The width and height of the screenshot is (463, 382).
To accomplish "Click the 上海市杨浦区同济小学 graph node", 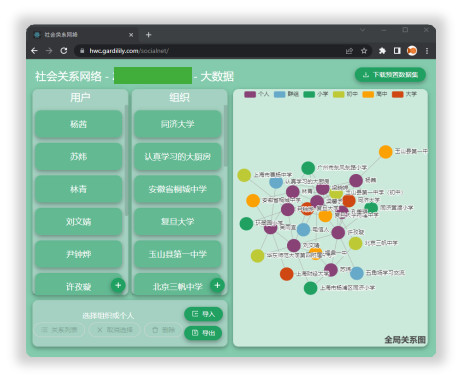I will click(310, 288).
